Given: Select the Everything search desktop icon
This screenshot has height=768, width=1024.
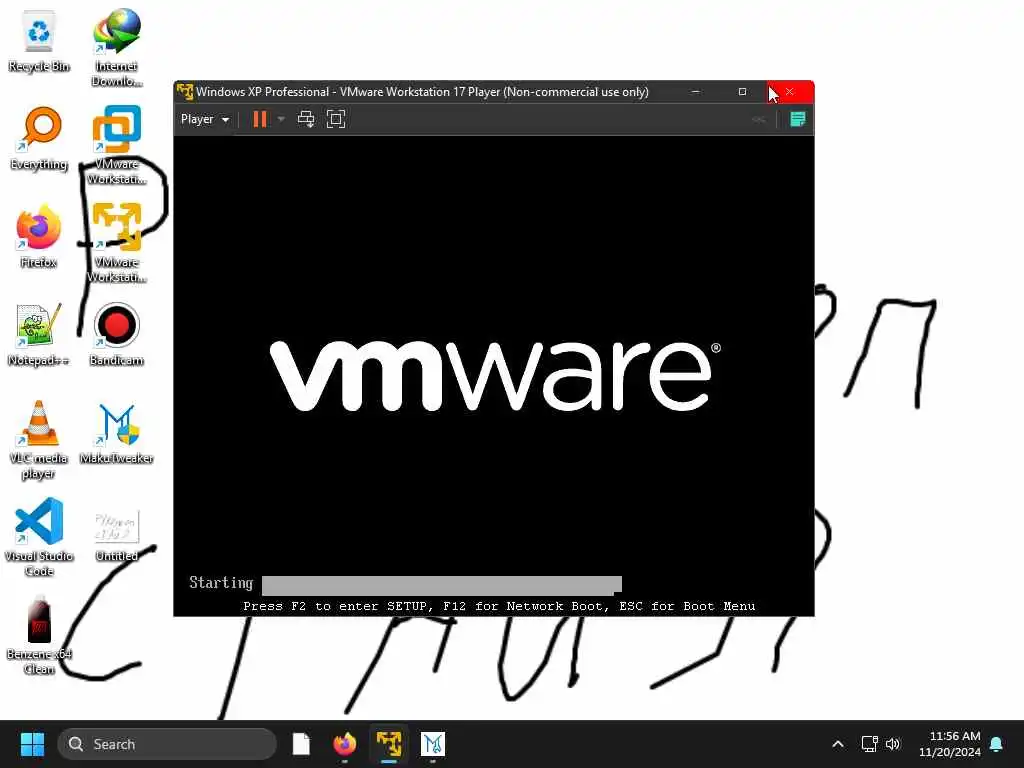Looking at the screenshot, I should tap(39, 139).
